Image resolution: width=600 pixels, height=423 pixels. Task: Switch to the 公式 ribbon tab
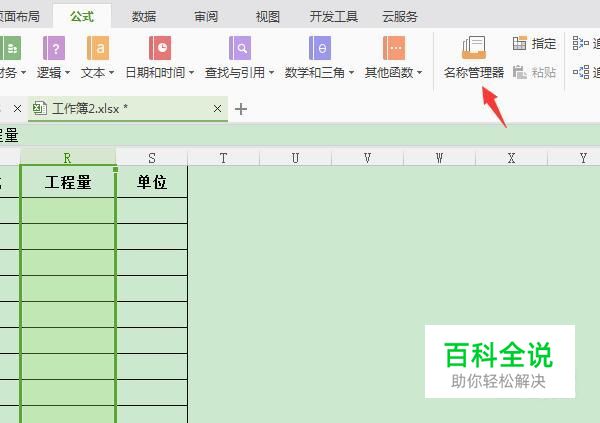[x=82, y=16]
